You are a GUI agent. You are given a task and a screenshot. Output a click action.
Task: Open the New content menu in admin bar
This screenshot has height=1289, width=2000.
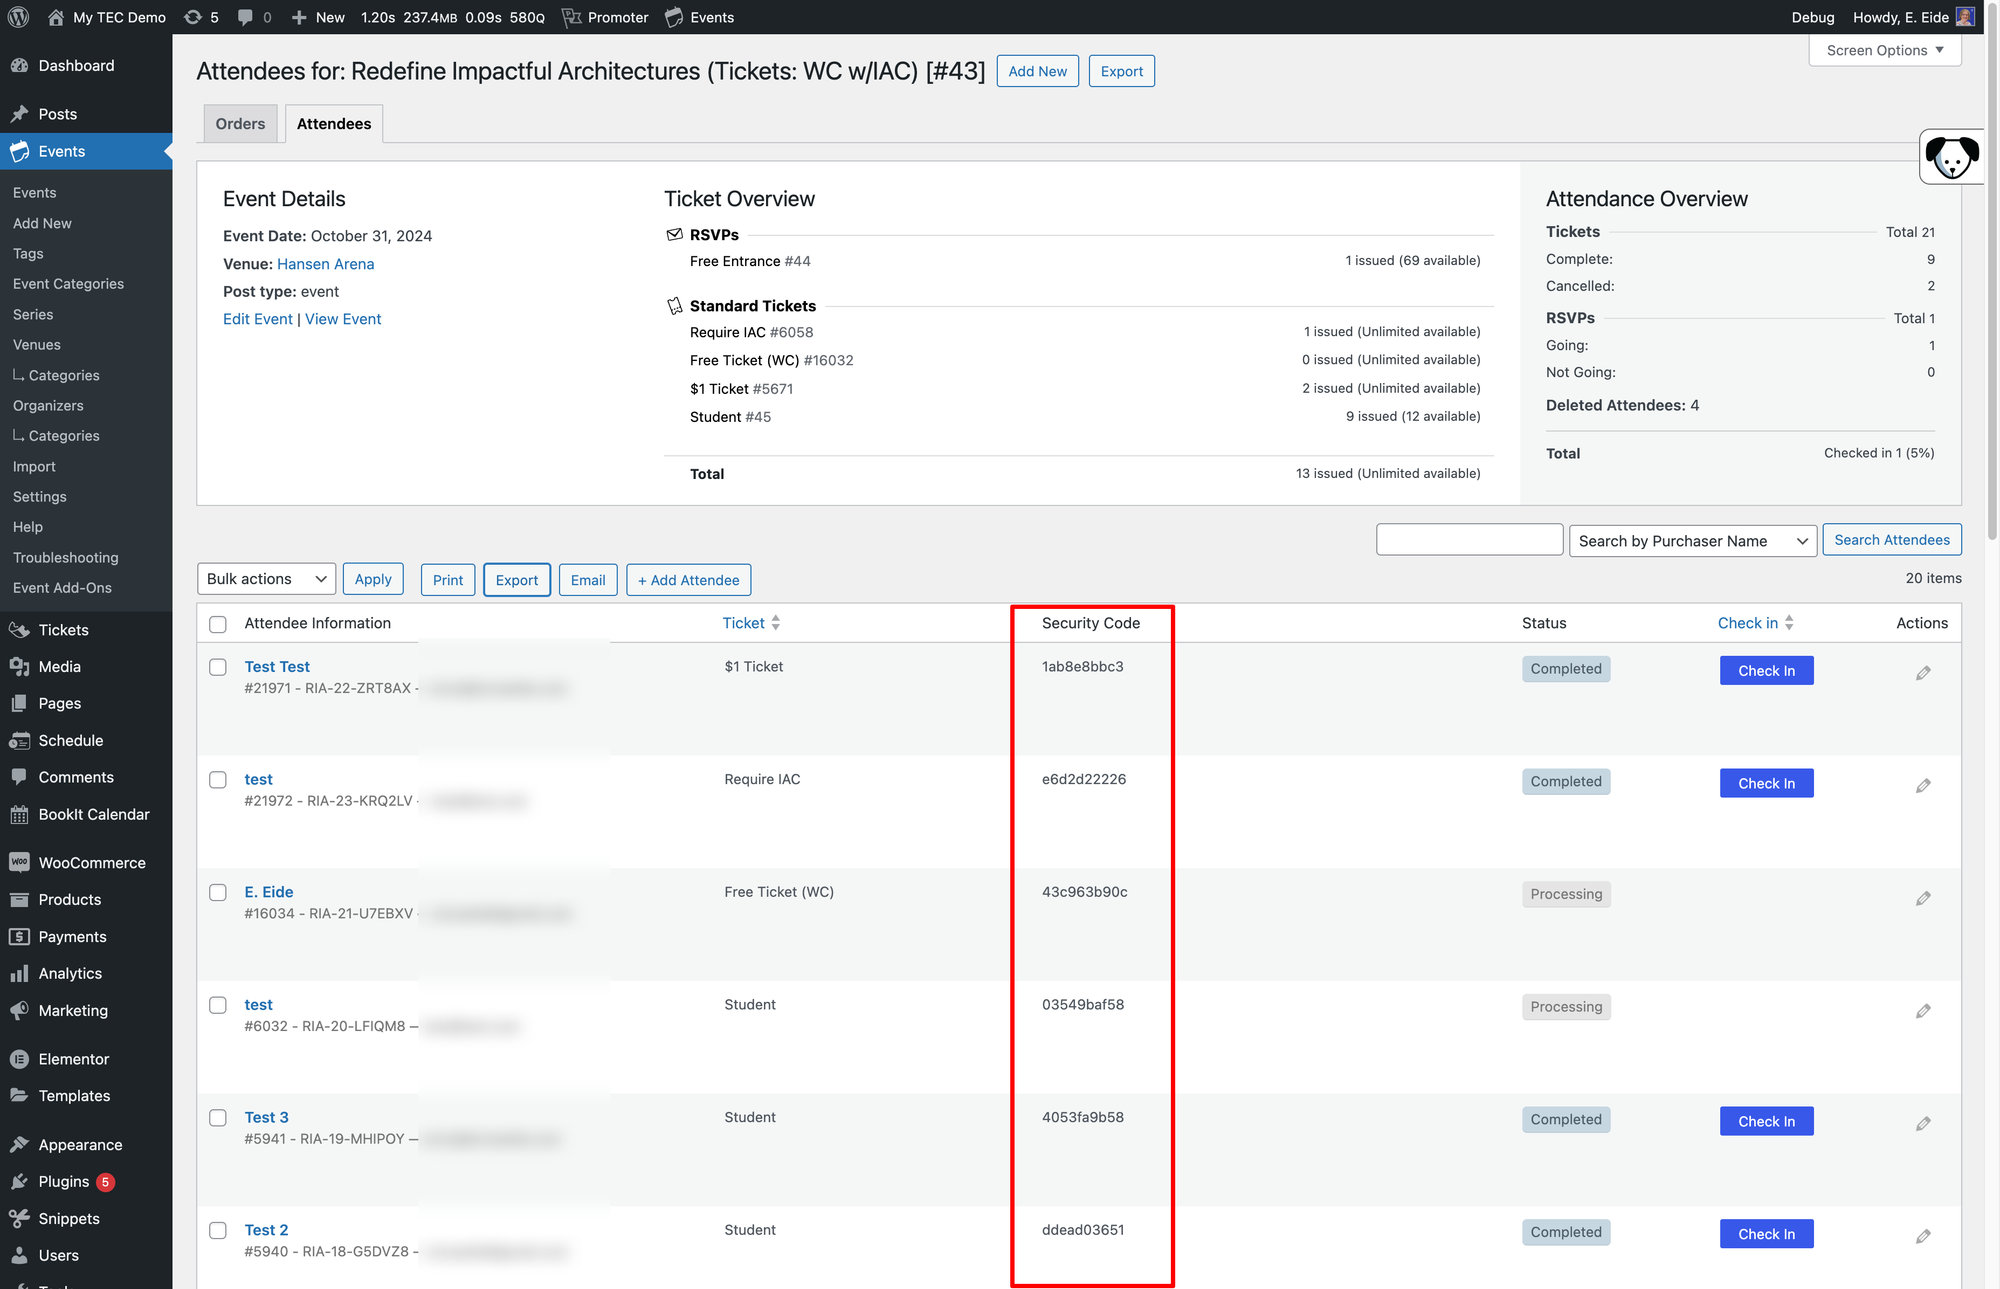click(x=318, y=17)
